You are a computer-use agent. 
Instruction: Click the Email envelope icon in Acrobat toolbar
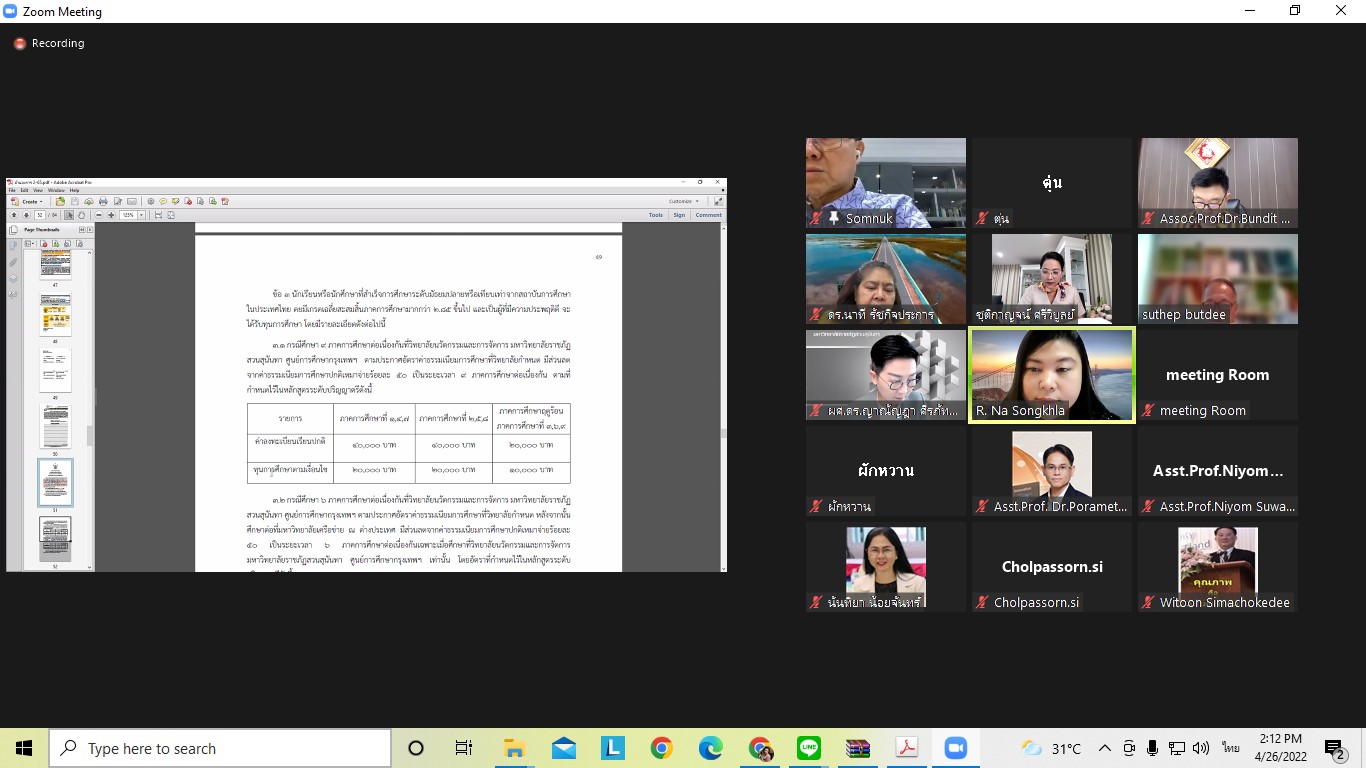[131, 201]
